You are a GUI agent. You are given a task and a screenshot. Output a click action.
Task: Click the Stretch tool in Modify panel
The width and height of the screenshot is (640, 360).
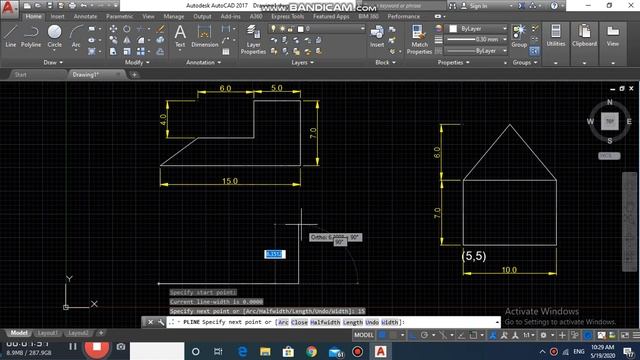(x=113, y=52)
